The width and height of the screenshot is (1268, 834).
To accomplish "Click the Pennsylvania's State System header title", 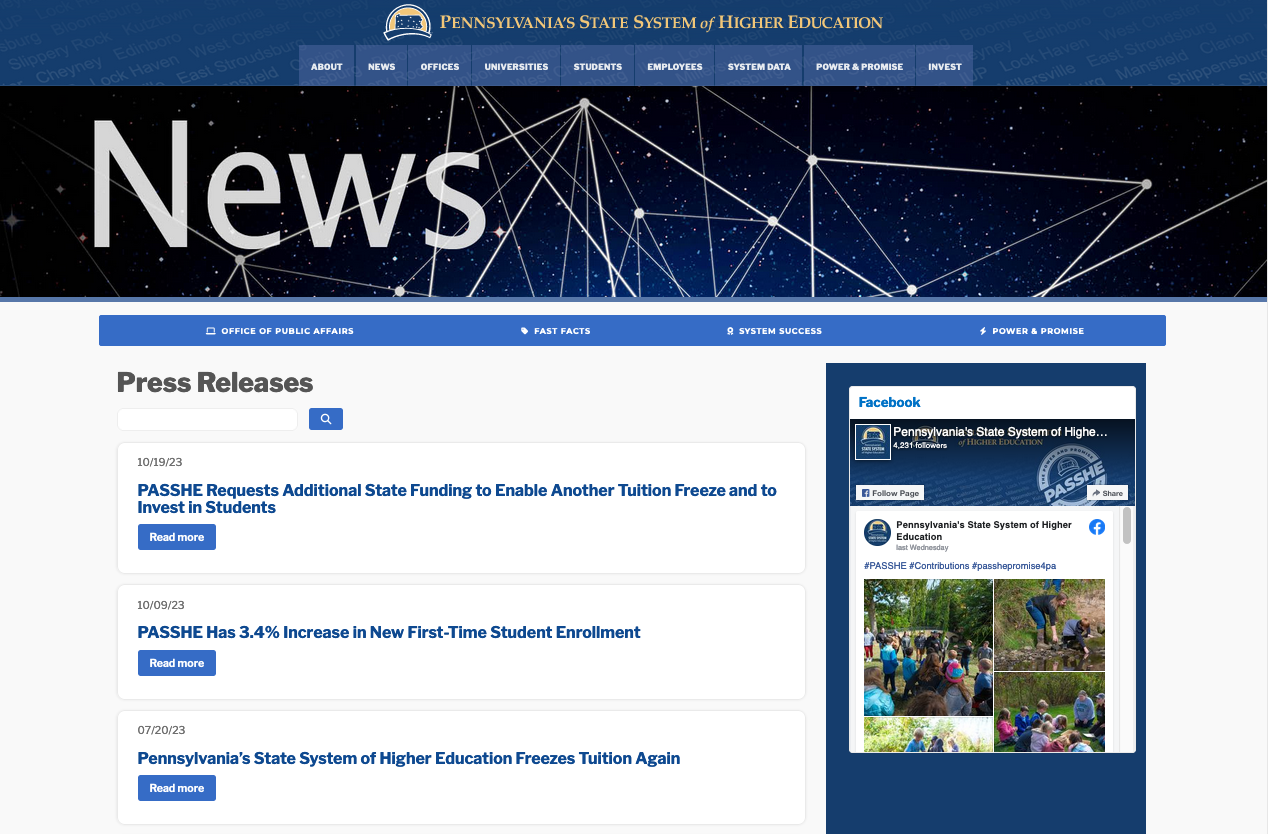I will click(x=661, y=22).
